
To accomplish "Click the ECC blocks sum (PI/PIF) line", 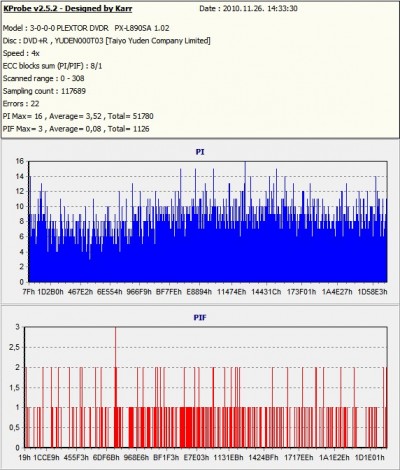I will tap(53, 66).
